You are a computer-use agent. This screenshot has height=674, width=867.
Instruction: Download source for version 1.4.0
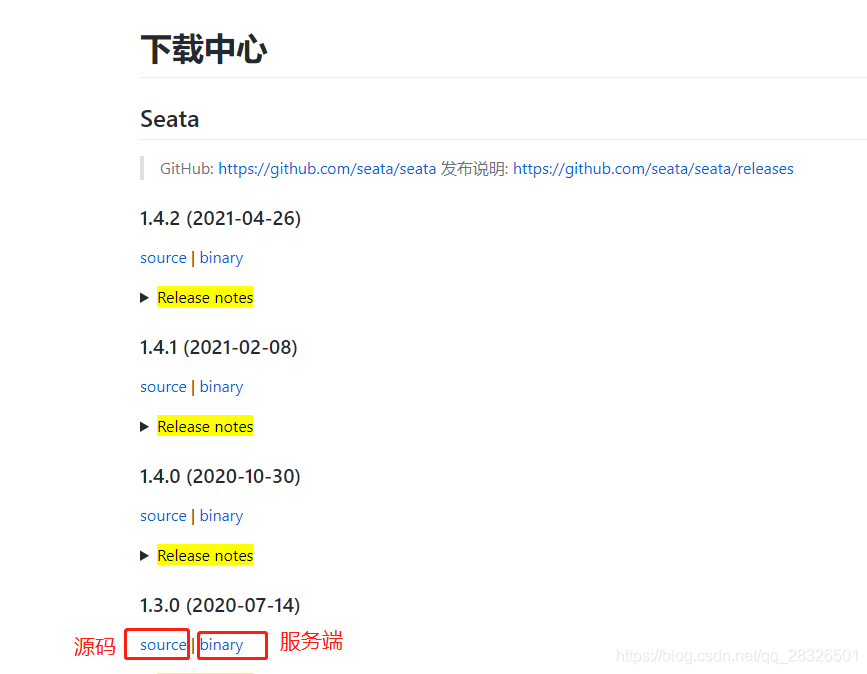tap(163, 516)
